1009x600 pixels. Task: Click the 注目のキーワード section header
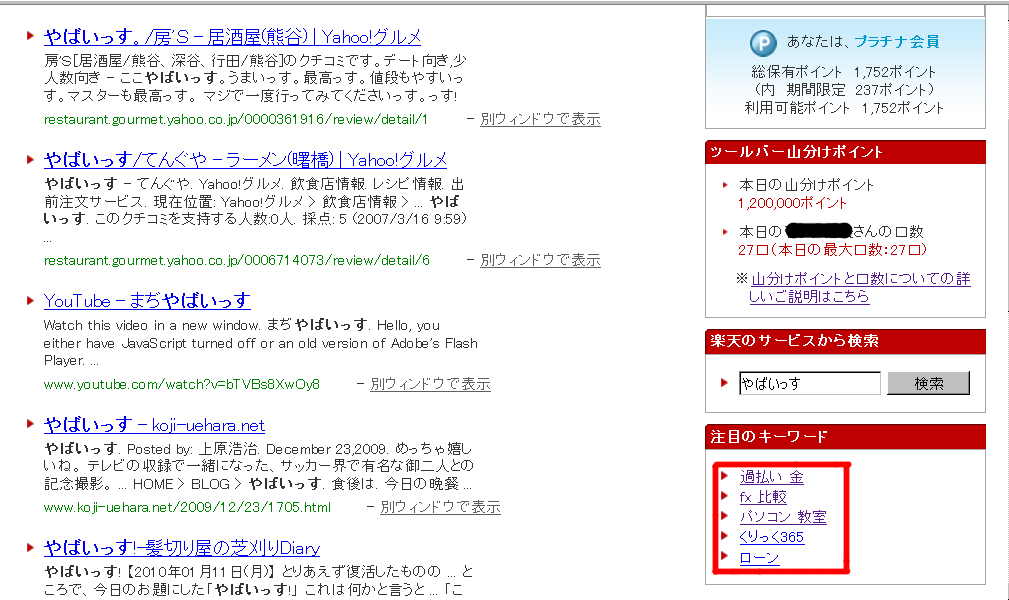point(845,436)
